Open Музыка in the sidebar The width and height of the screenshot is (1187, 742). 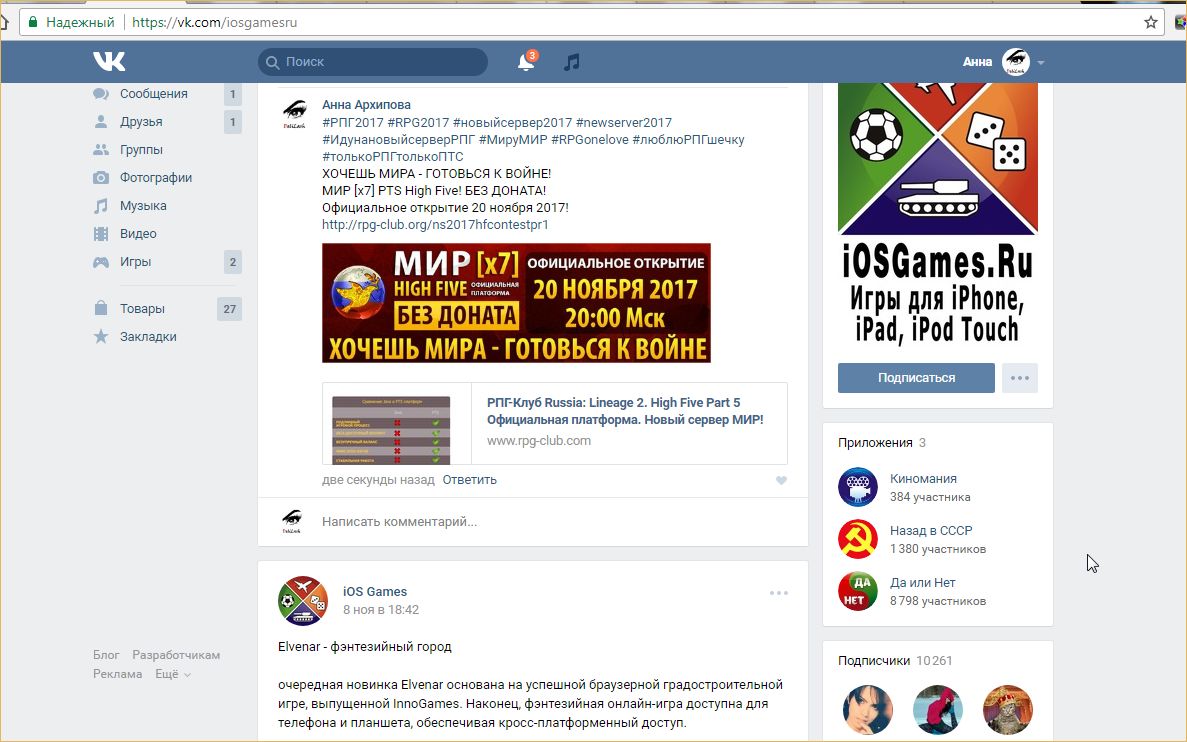tap(143, 206)
